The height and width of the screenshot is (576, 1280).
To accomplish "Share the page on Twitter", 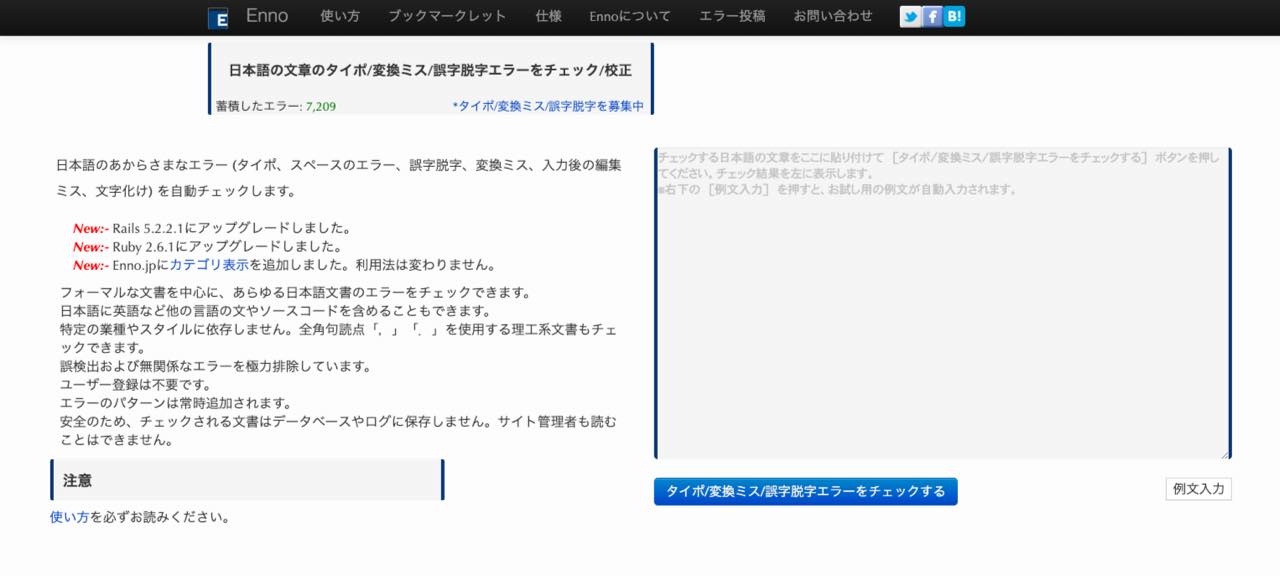I will coord(910,16).
